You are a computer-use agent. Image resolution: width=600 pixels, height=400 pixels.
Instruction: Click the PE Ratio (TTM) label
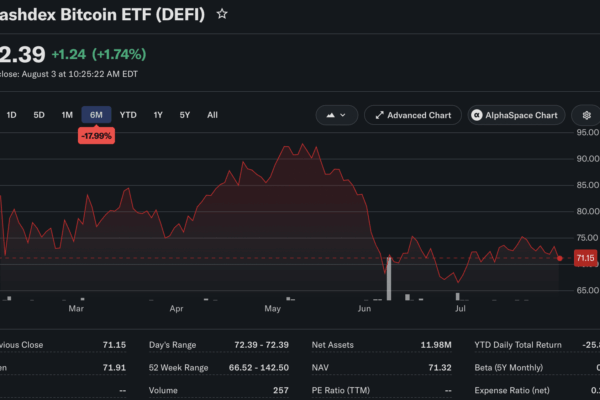coord(341,390)
